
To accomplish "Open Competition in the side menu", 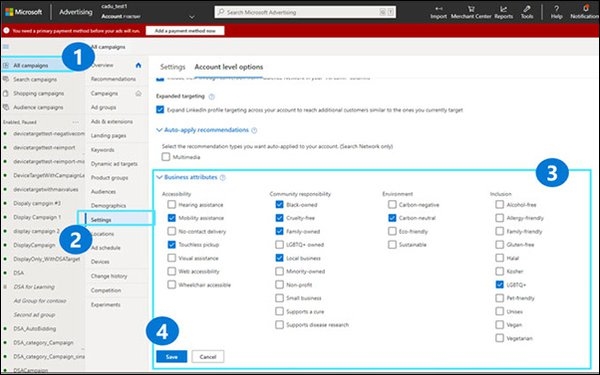I will [106, 290].
